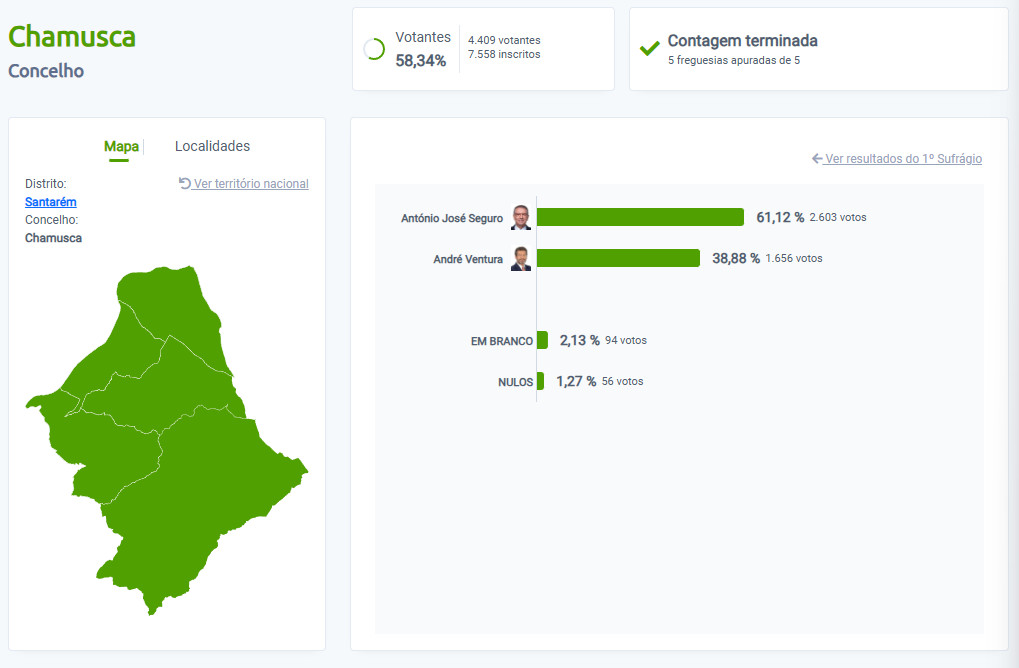Click António José Seguro's green result bar

(640, 217)
